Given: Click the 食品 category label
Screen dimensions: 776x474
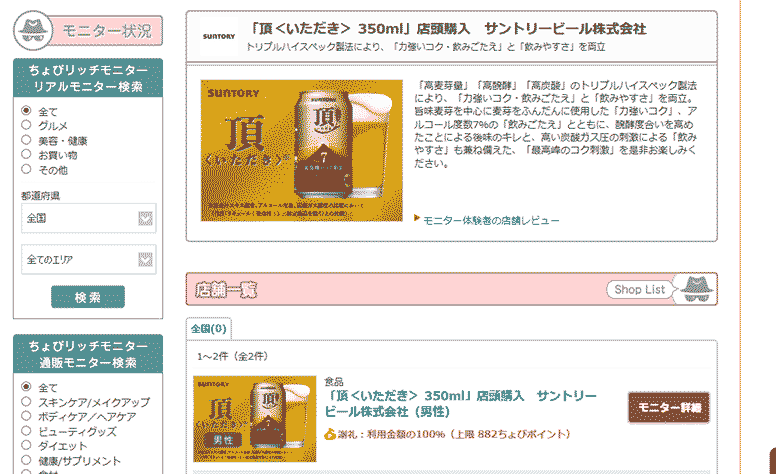Looking at the screenshot, I should (x=334, y=381).
